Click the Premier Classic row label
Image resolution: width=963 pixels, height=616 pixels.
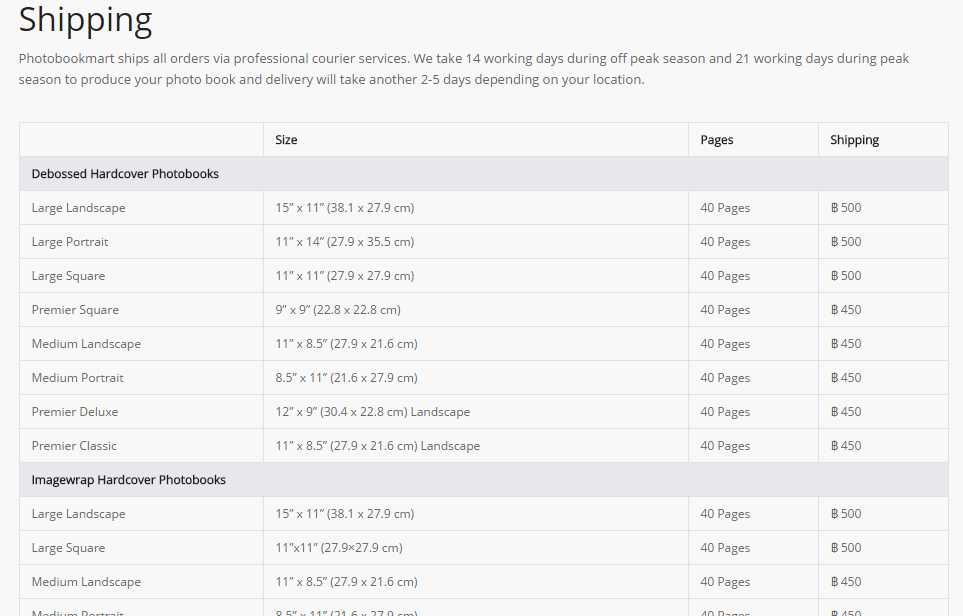(74, 446)
